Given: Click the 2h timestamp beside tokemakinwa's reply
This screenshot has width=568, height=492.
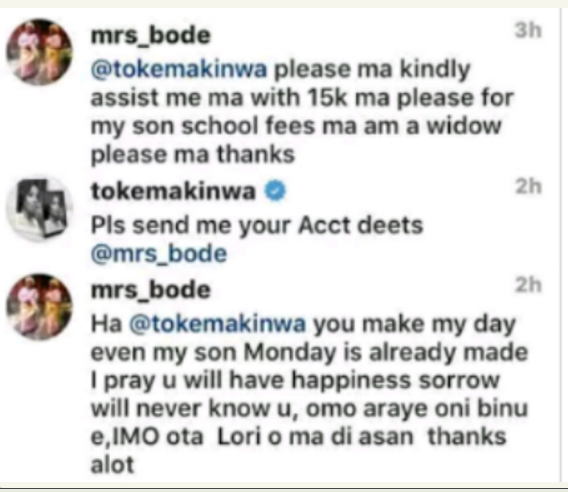Looking at the screenshot, I should pyautogui.click(x=528, y=187).
